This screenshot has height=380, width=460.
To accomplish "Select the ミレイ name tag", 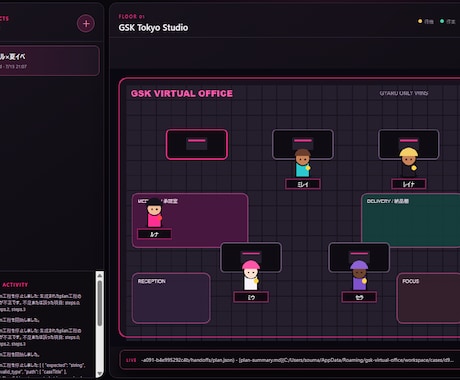I will [303, 184].
